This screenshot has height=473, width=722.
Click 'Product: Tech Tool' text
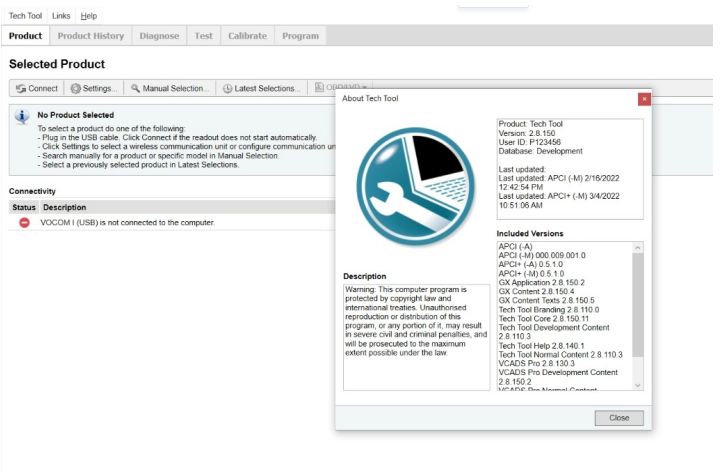click(x=530, y=124)
